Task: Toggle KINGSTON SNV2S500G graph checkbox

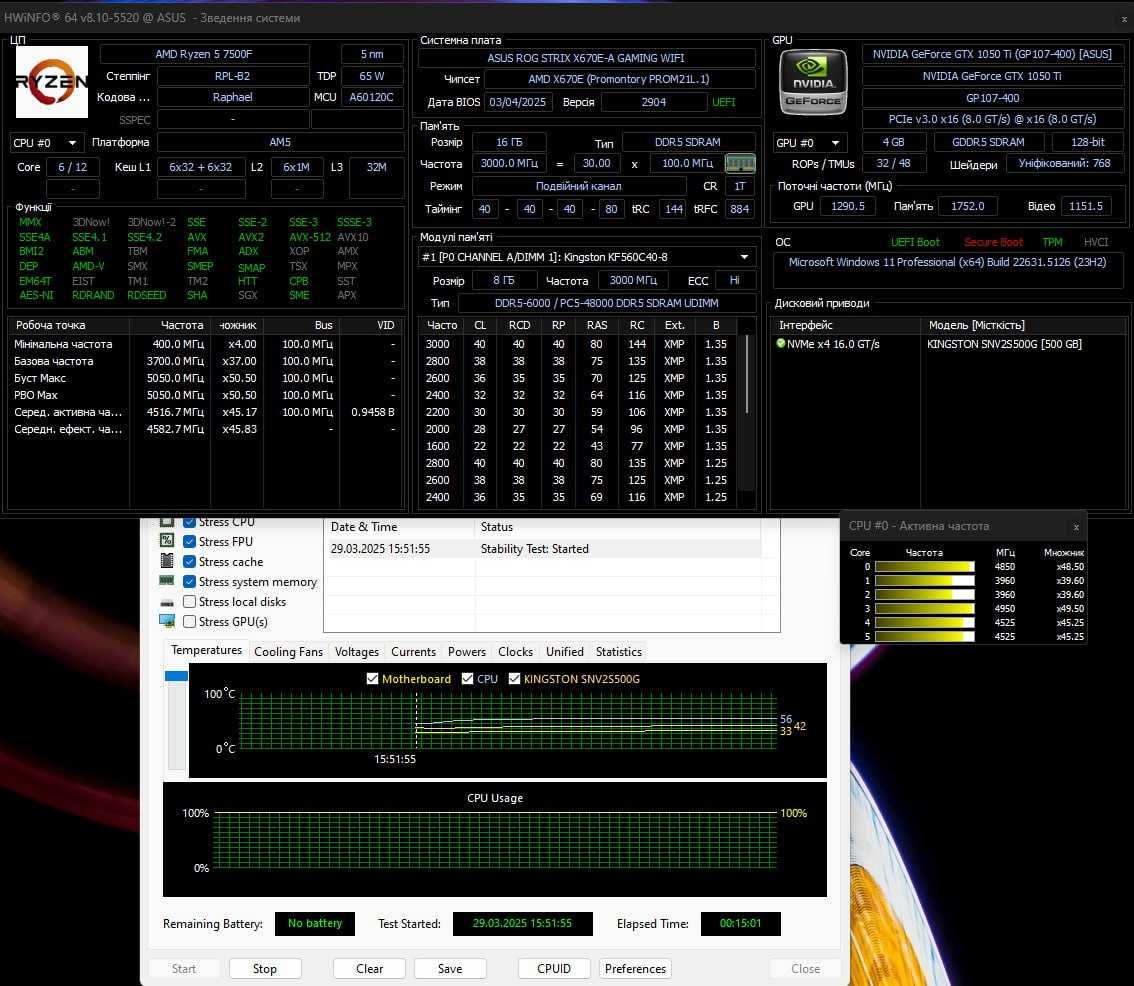Action: [x=514, y=679]
